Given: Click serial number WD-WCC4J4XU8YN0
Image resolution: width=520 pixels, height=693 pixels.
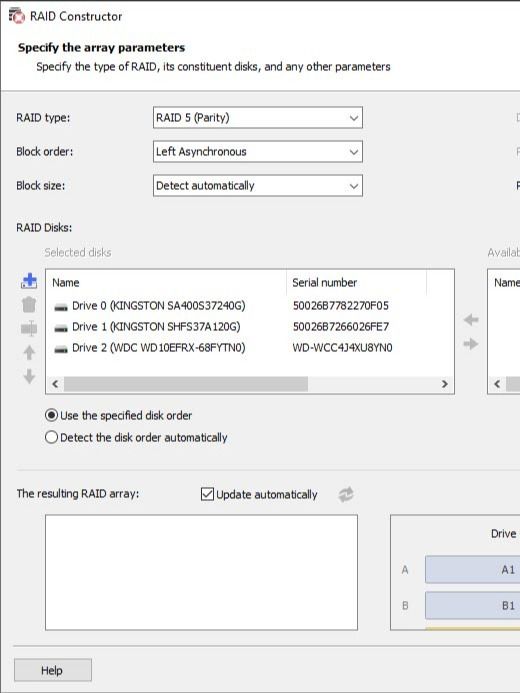Looking at the screenshot, I should tap(342, 348).
